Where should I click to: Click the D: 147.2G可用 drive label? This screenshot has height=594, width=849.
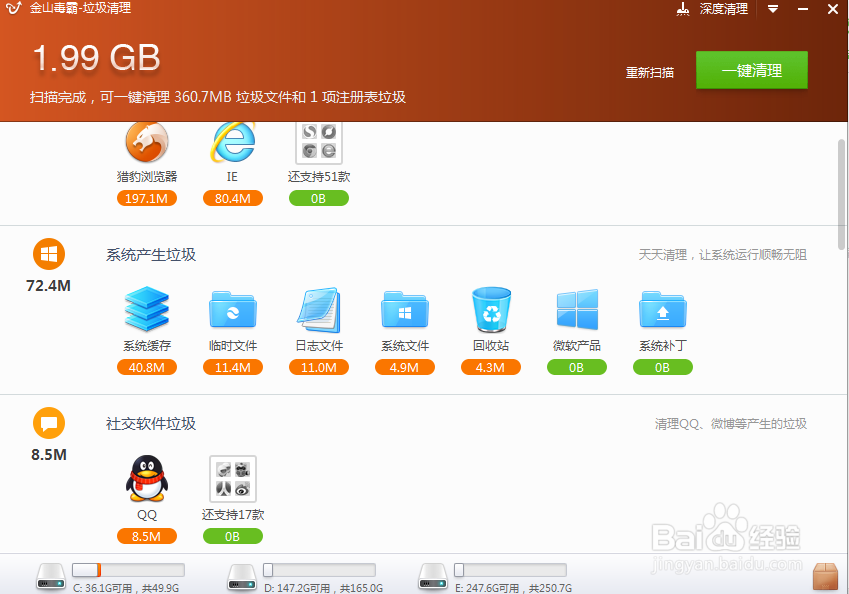(x=324, y=588)
